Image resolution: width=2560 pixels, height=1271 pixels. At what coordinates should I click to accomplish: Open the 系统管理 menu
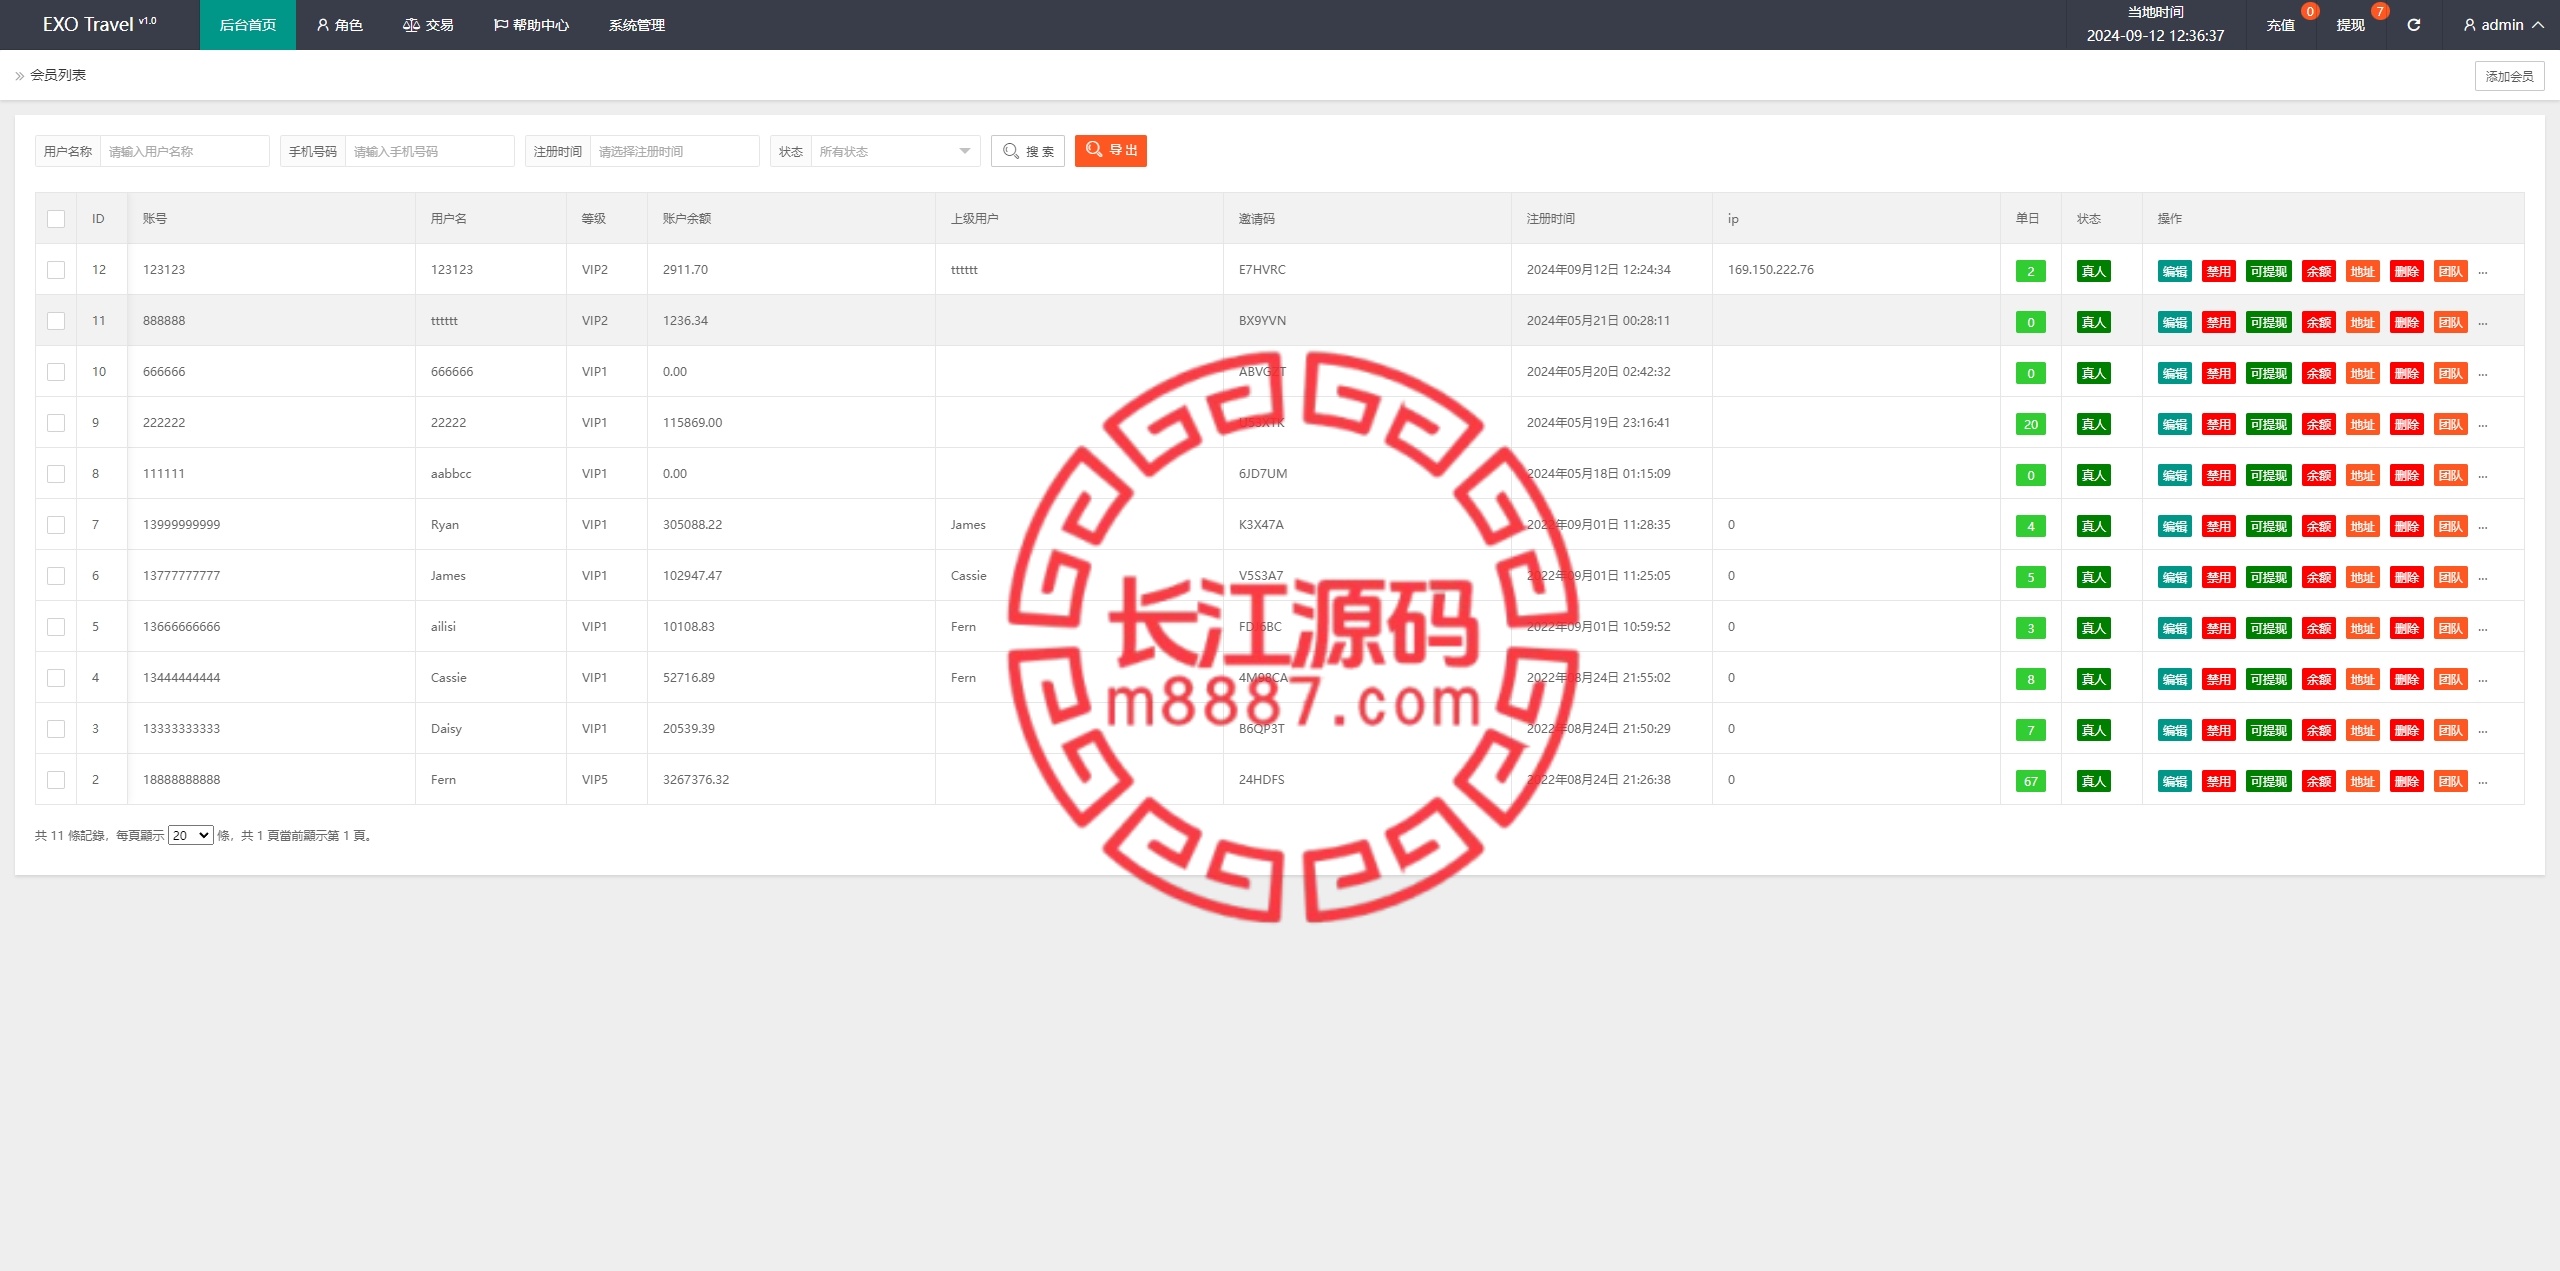637,25
